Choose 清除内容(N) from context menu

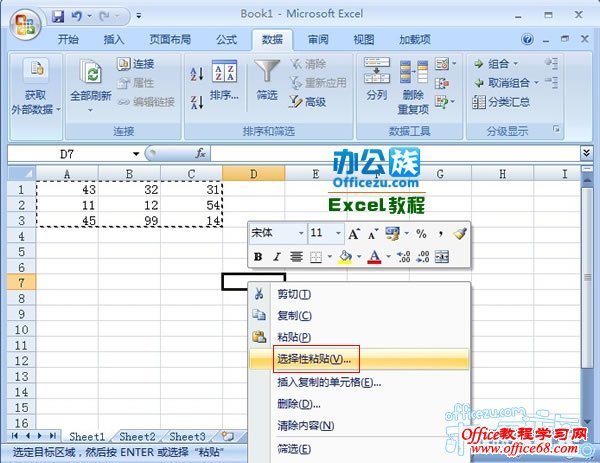pos(359,425)
